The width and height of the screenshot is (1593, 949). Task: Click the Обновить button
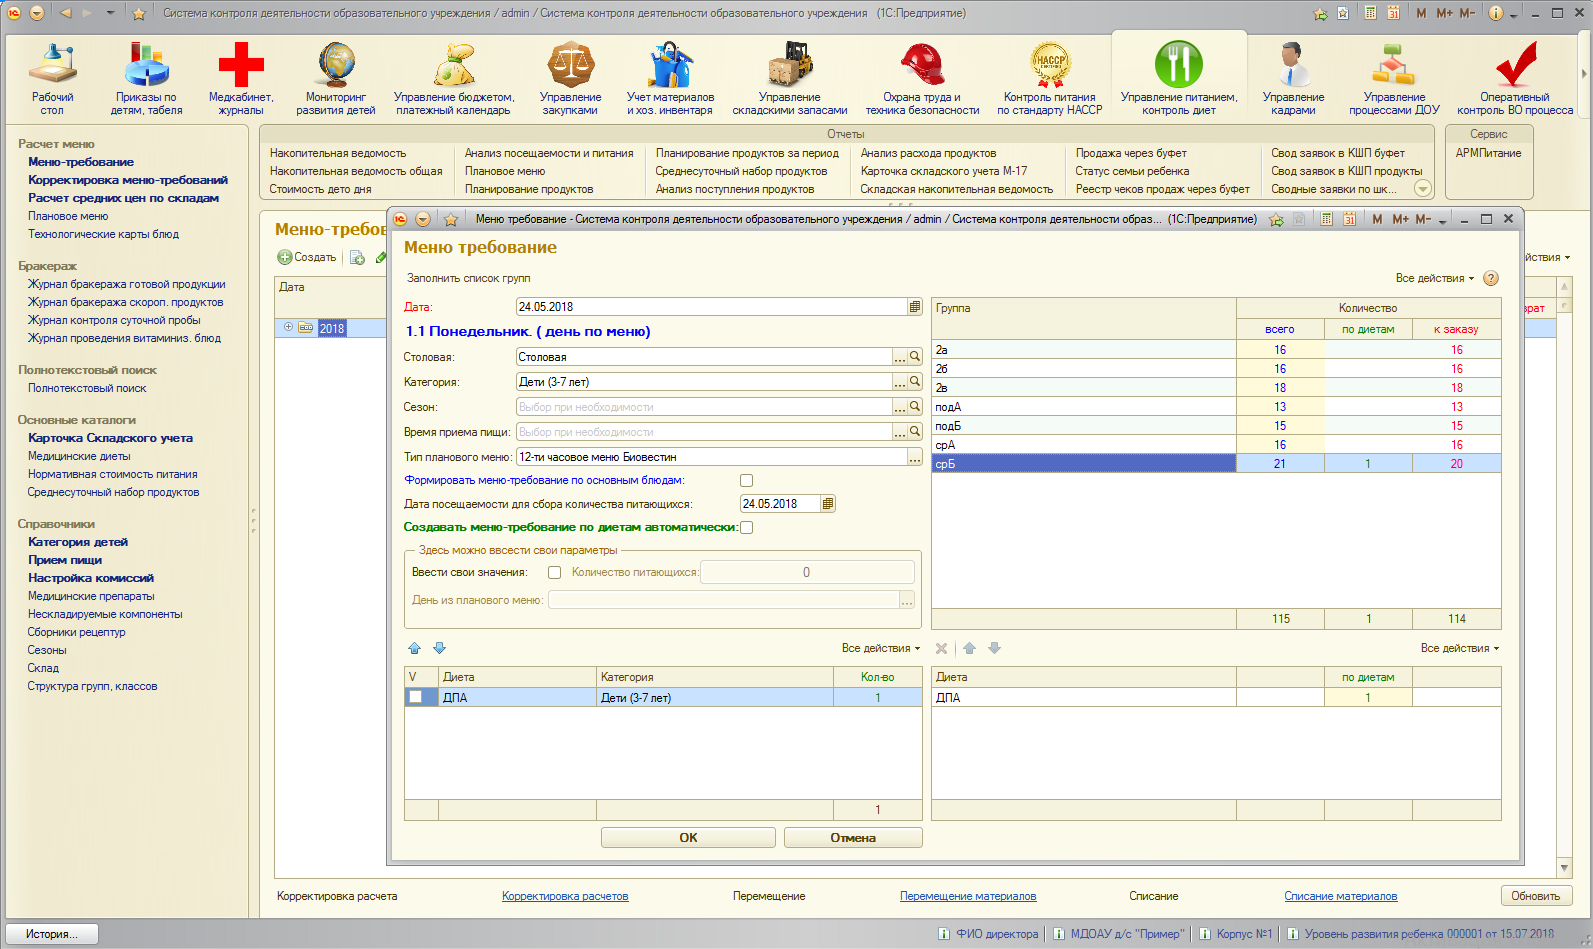click(1536, 896)
